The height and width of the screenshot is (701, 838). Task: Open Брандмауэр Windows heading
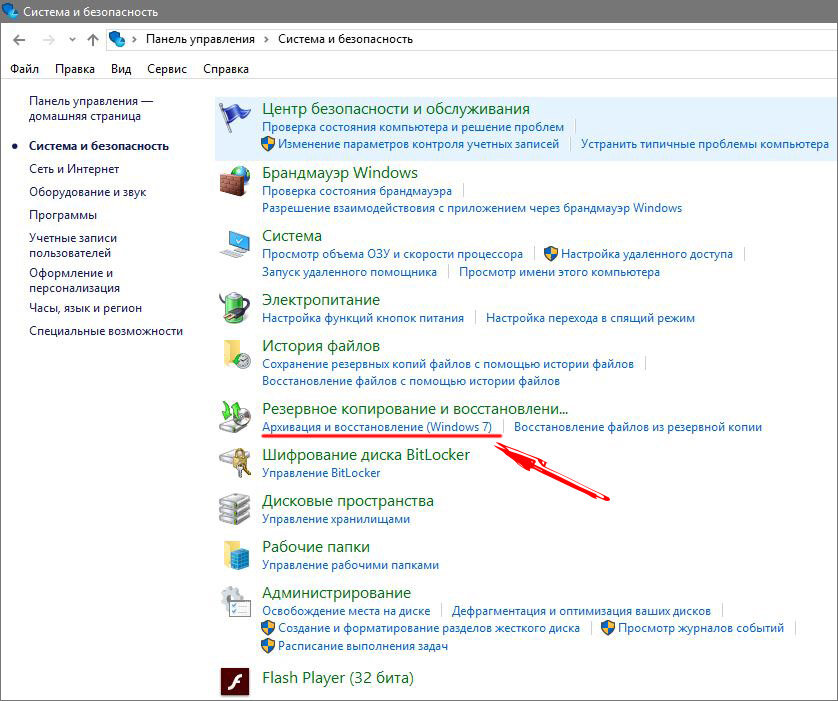(340, 173)
